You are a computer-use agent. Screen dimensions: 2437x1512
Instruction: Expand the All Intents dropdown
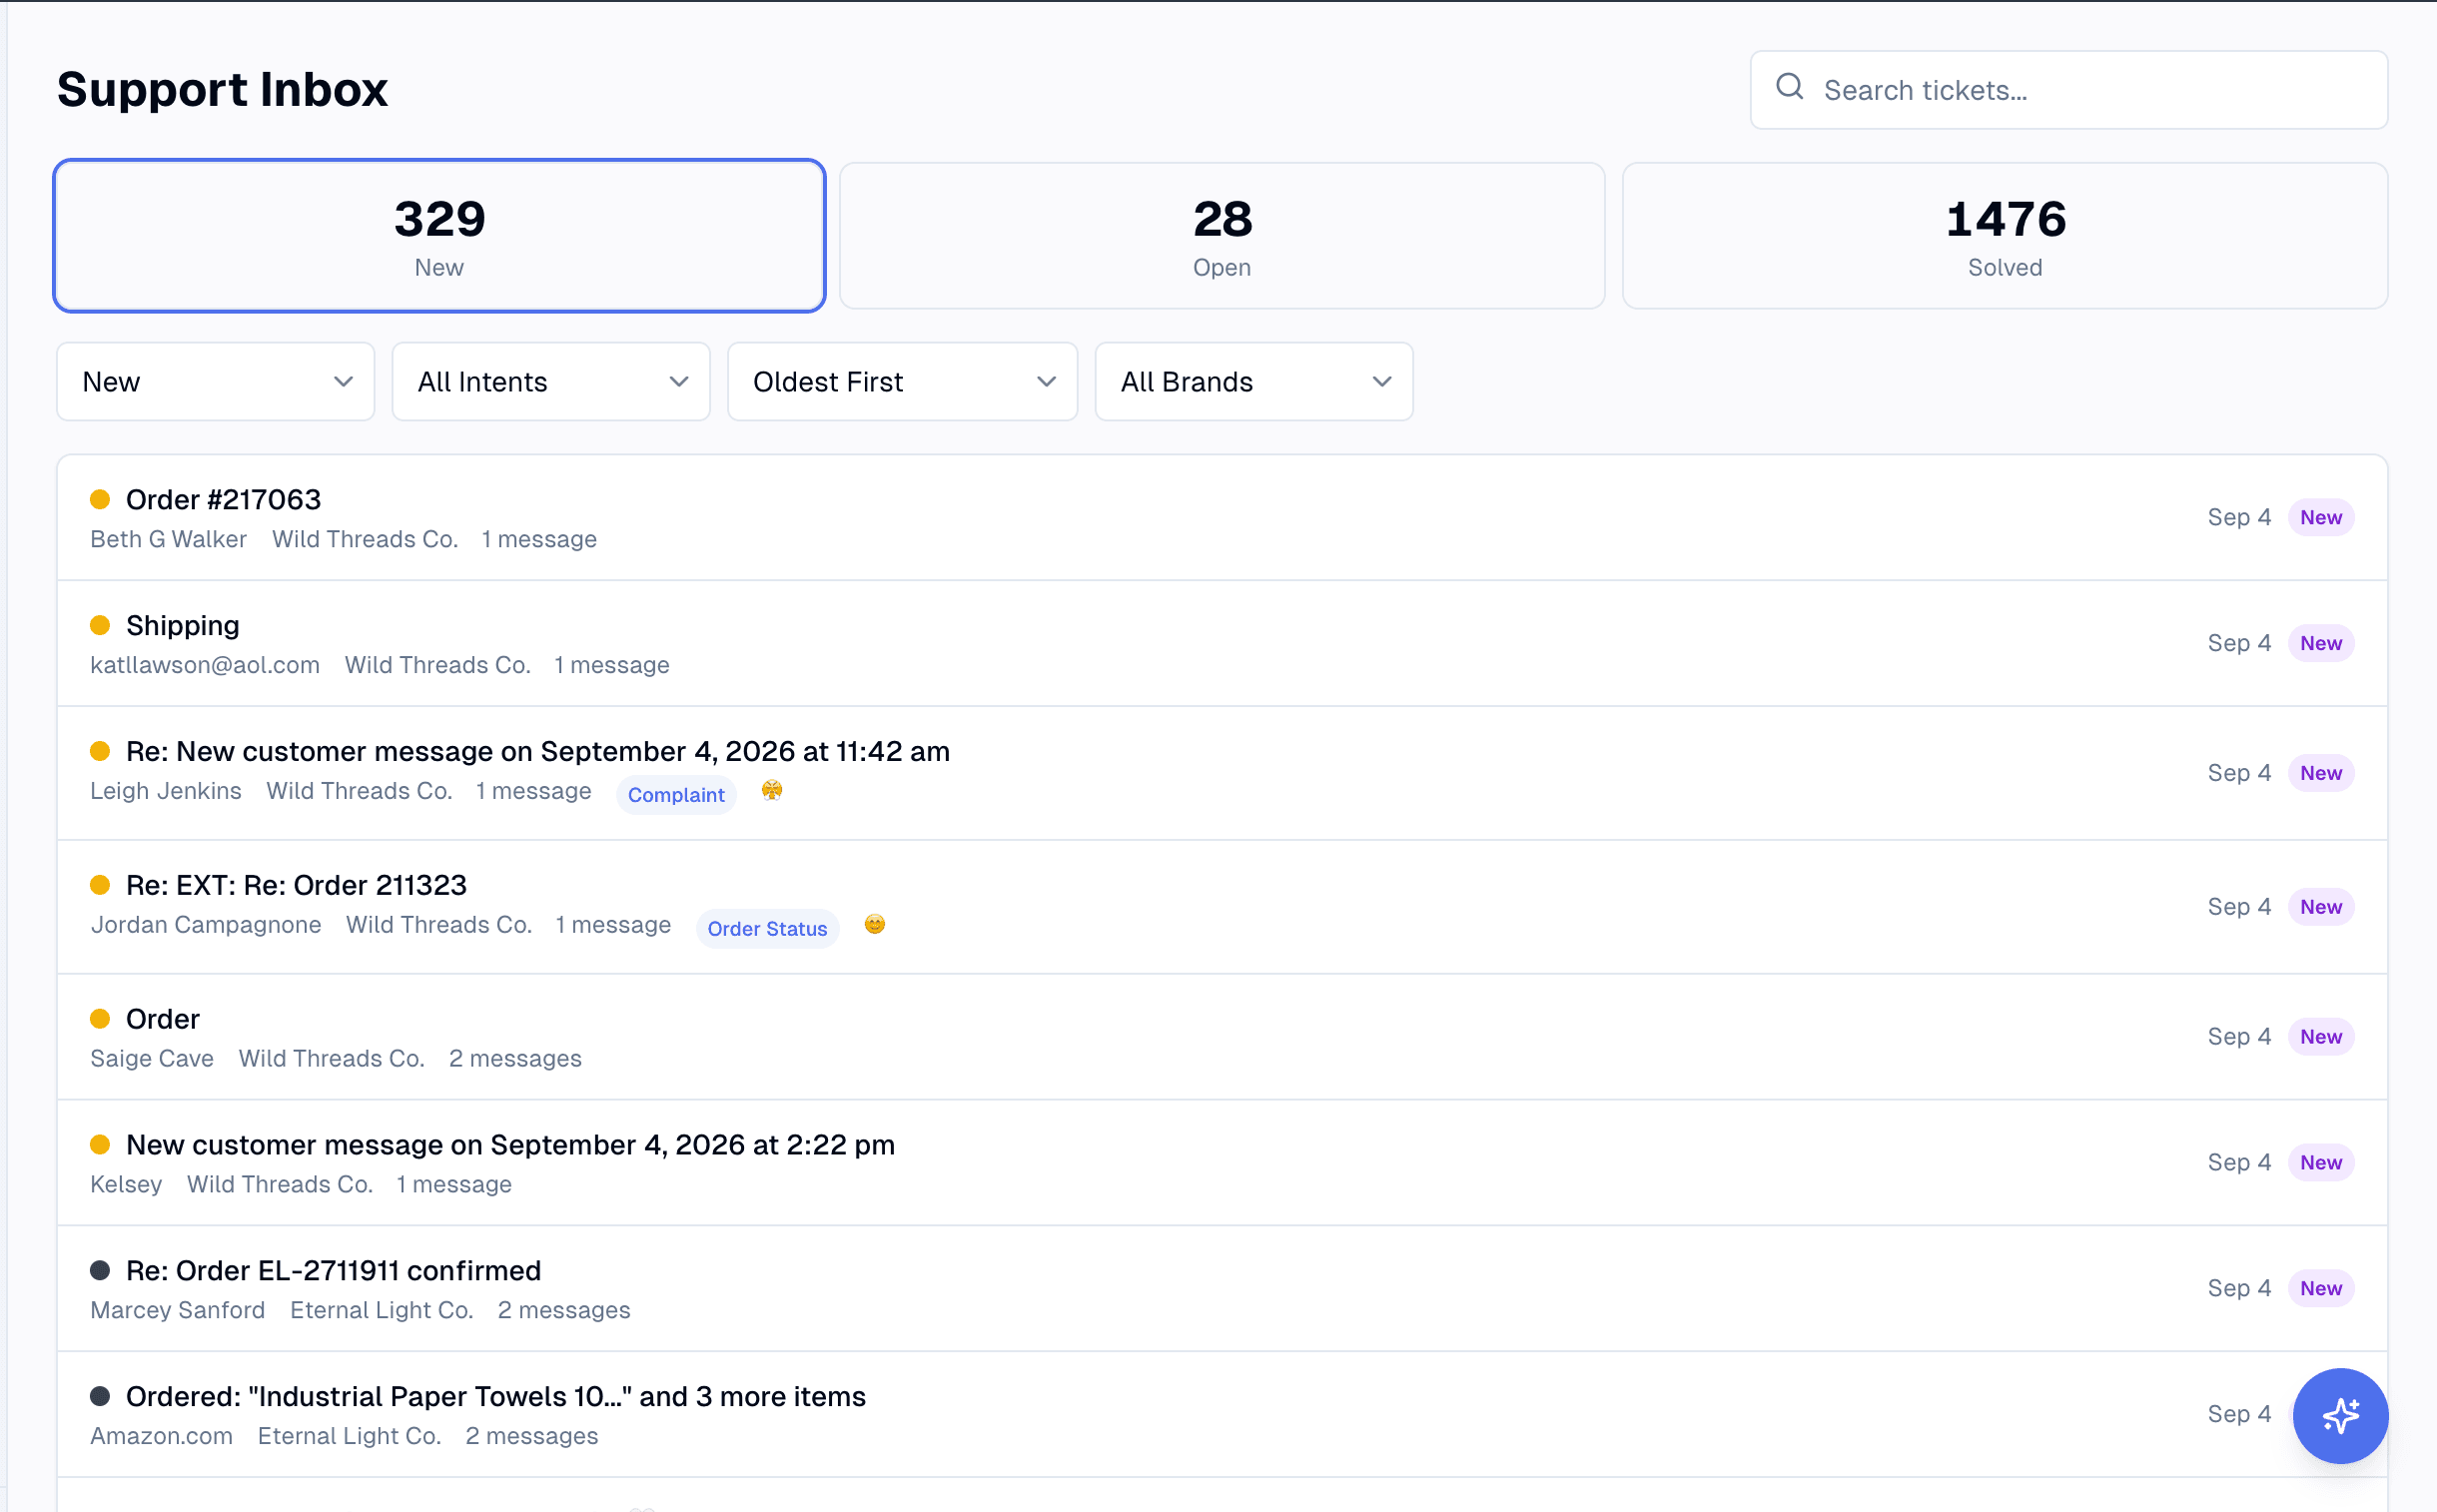coord(551,382)
